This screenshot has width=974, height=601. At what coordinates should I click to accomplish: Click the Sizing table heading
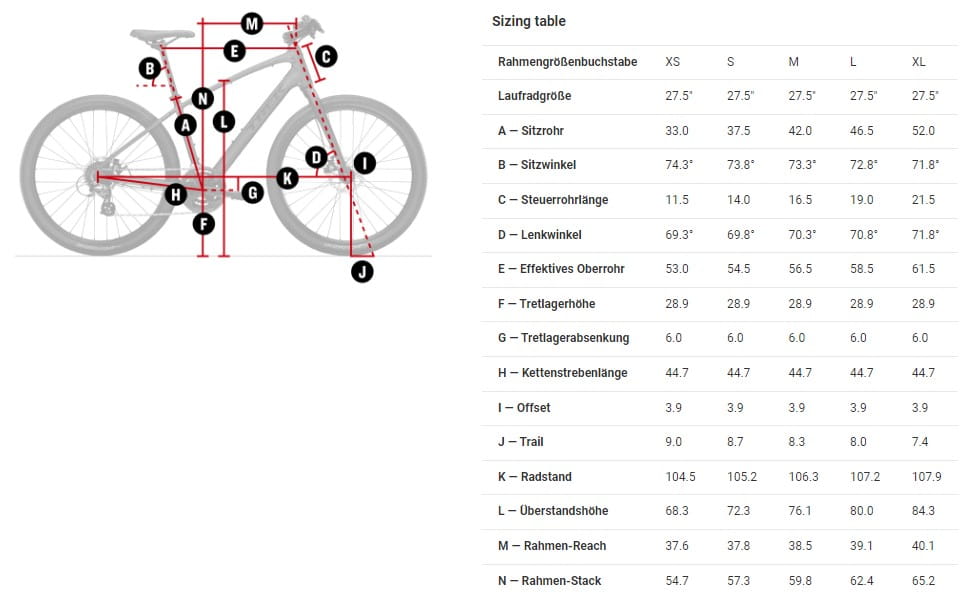pos(529,21)
